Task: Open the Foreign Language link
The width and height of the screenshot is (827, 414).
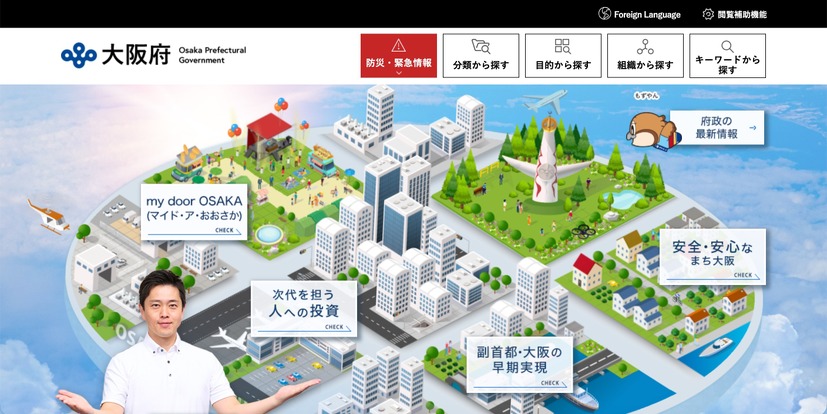Action: coord(639,14)
